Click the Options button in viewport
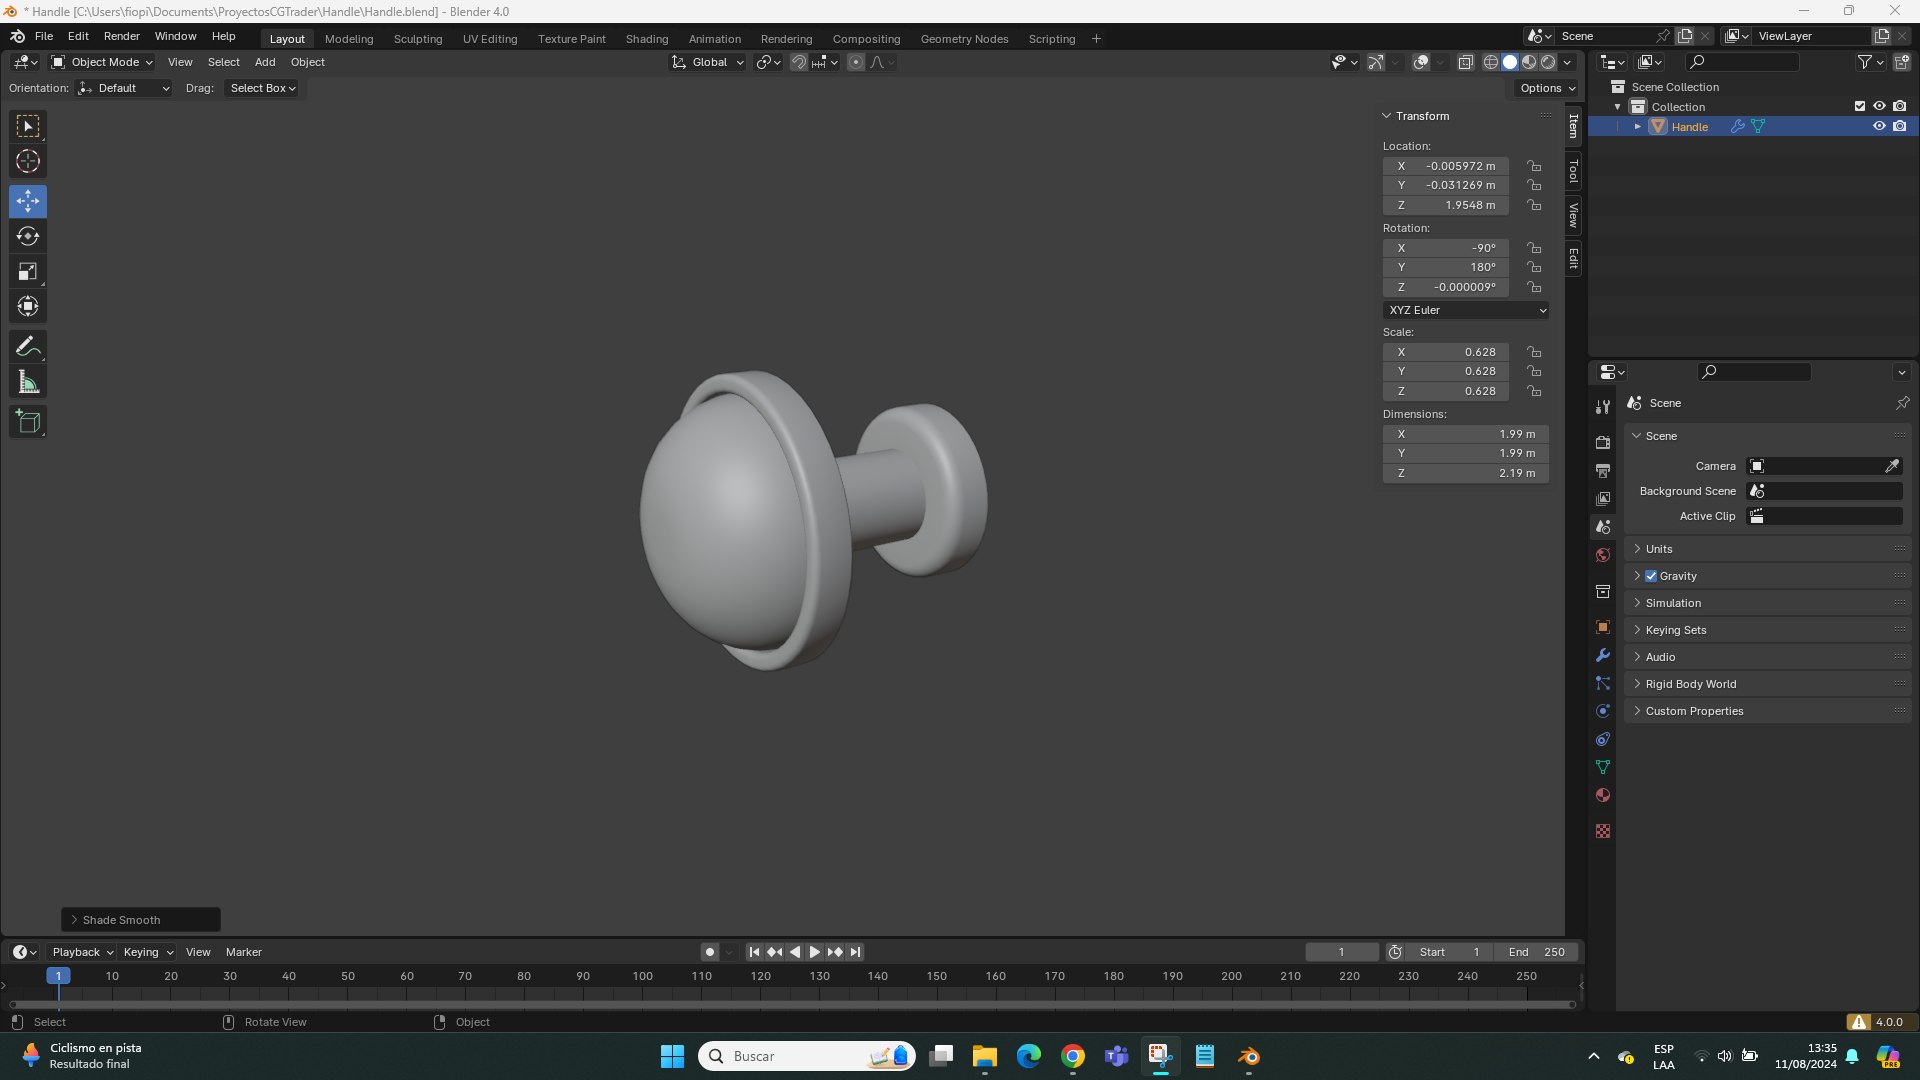This screenshot has width=1920, height=1080. pos(1547,88)
